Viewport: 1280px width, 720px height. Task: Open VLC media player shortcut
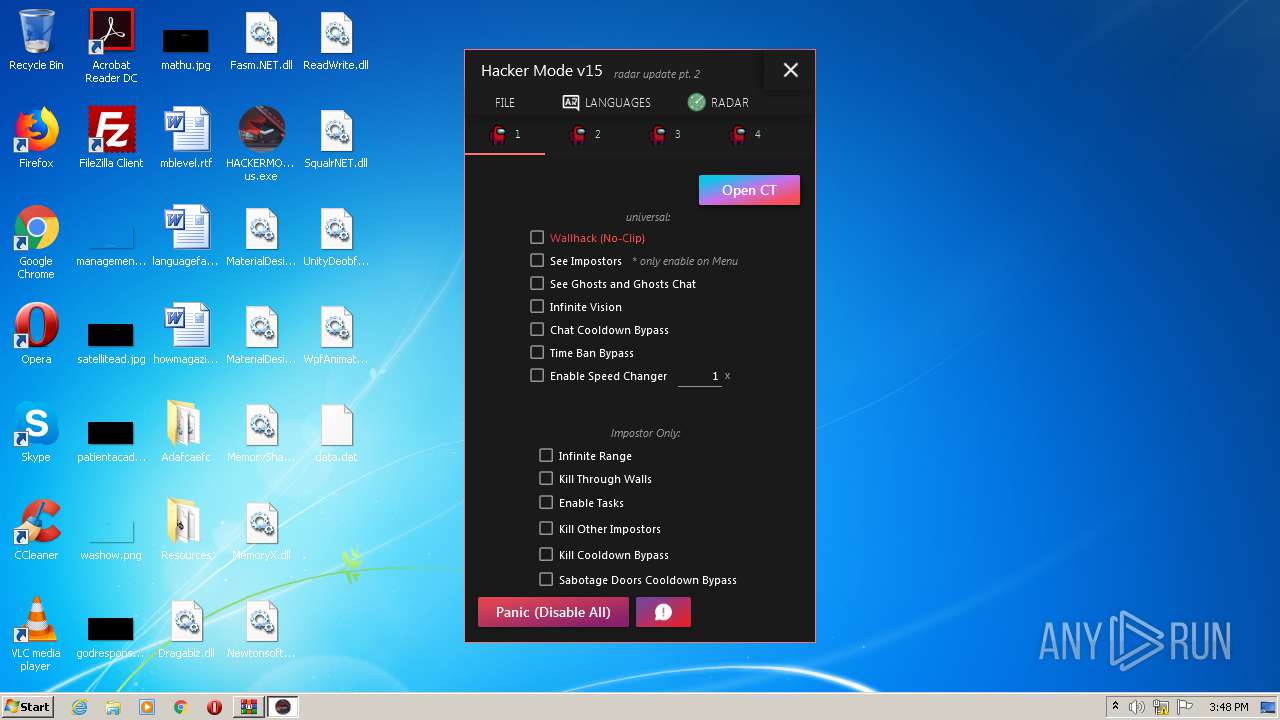[36, 634]
